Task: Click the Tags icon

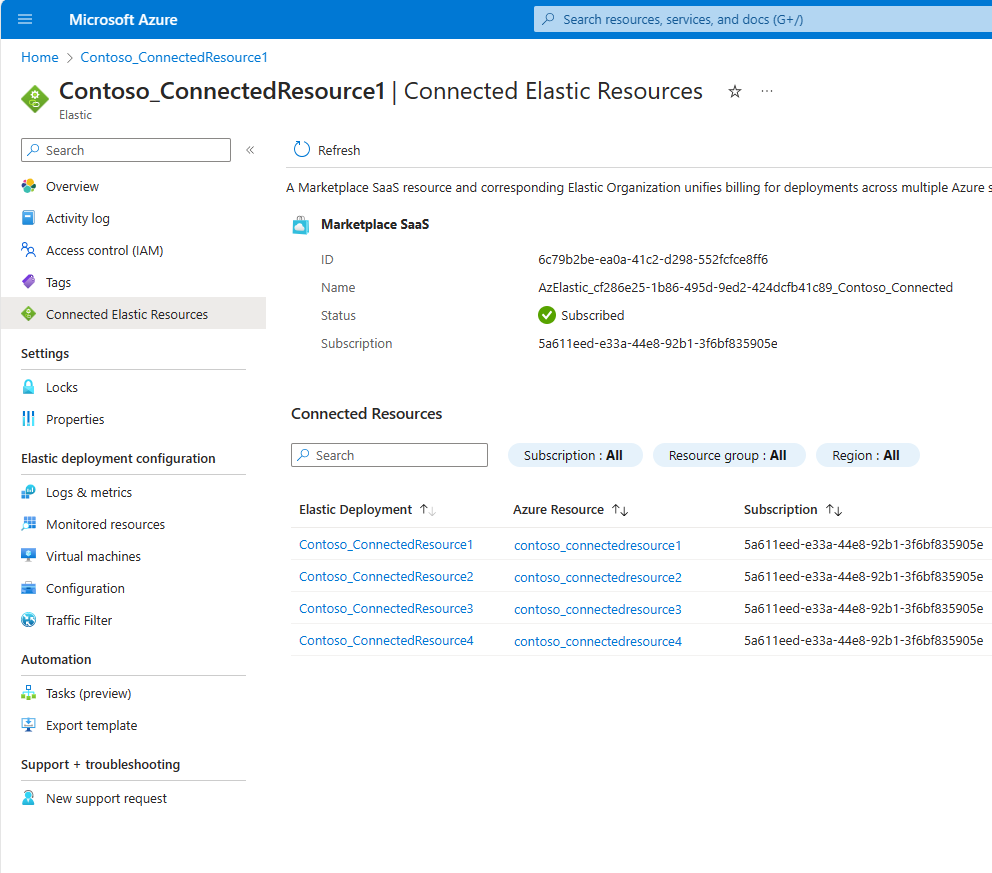Action: (x=28, y=282)
